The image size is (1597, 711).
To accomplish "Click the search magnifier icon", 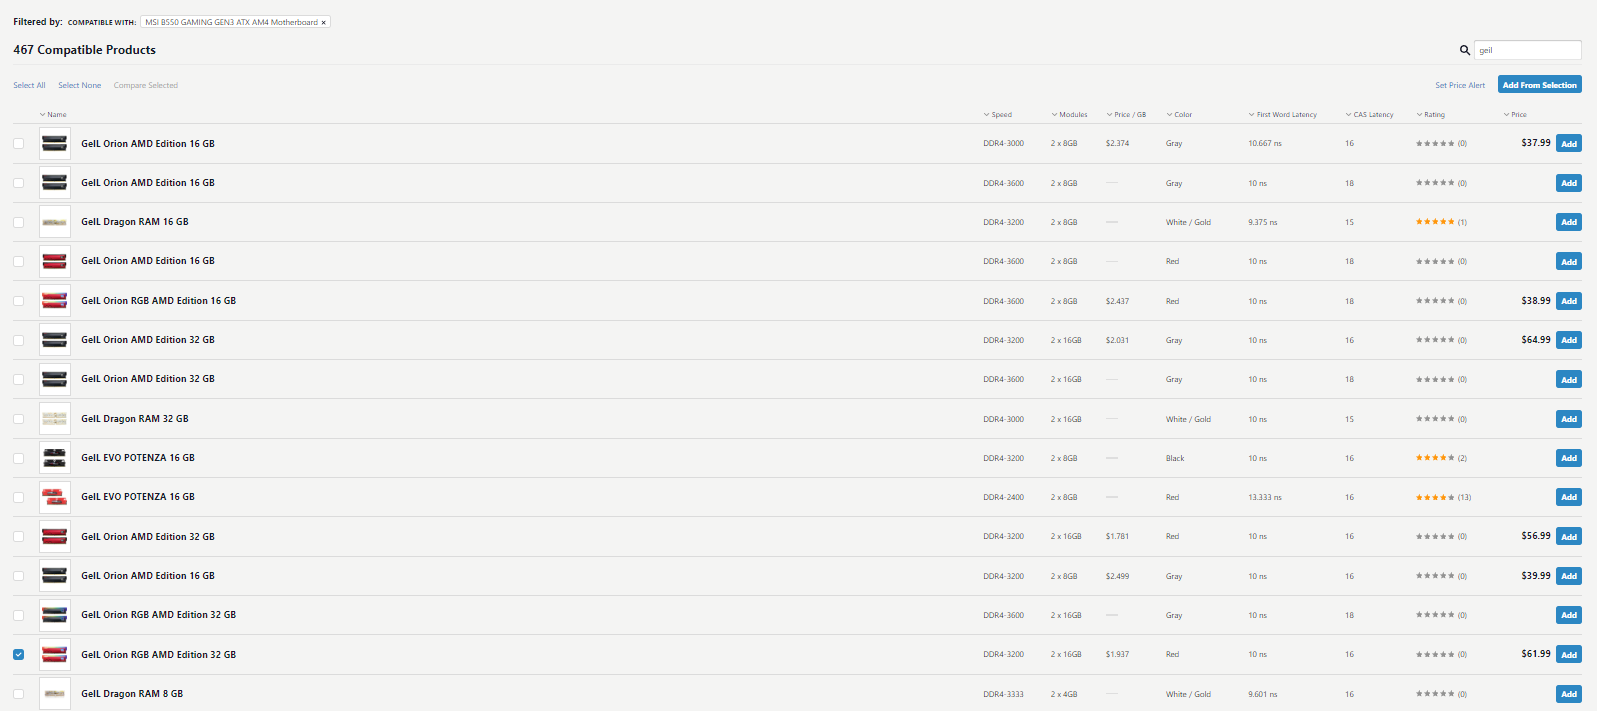I will click(1464, 50).
